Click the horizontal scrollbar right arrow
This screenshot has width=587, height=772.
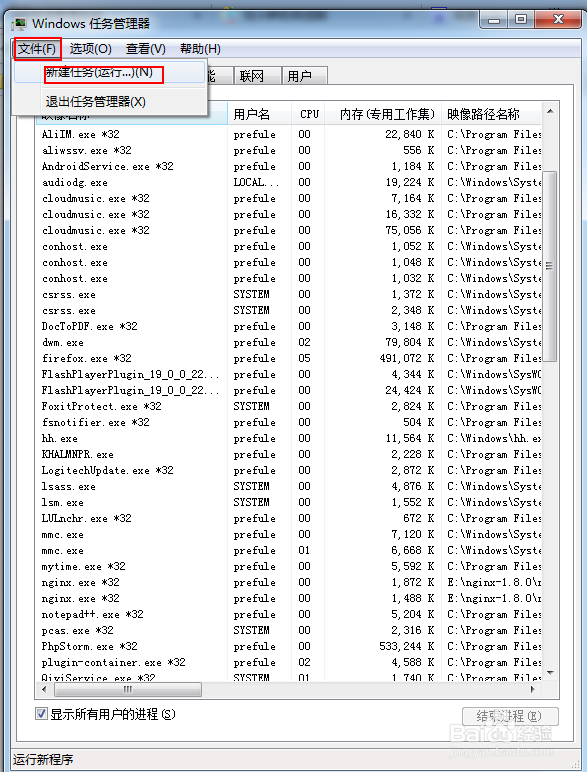533,689
